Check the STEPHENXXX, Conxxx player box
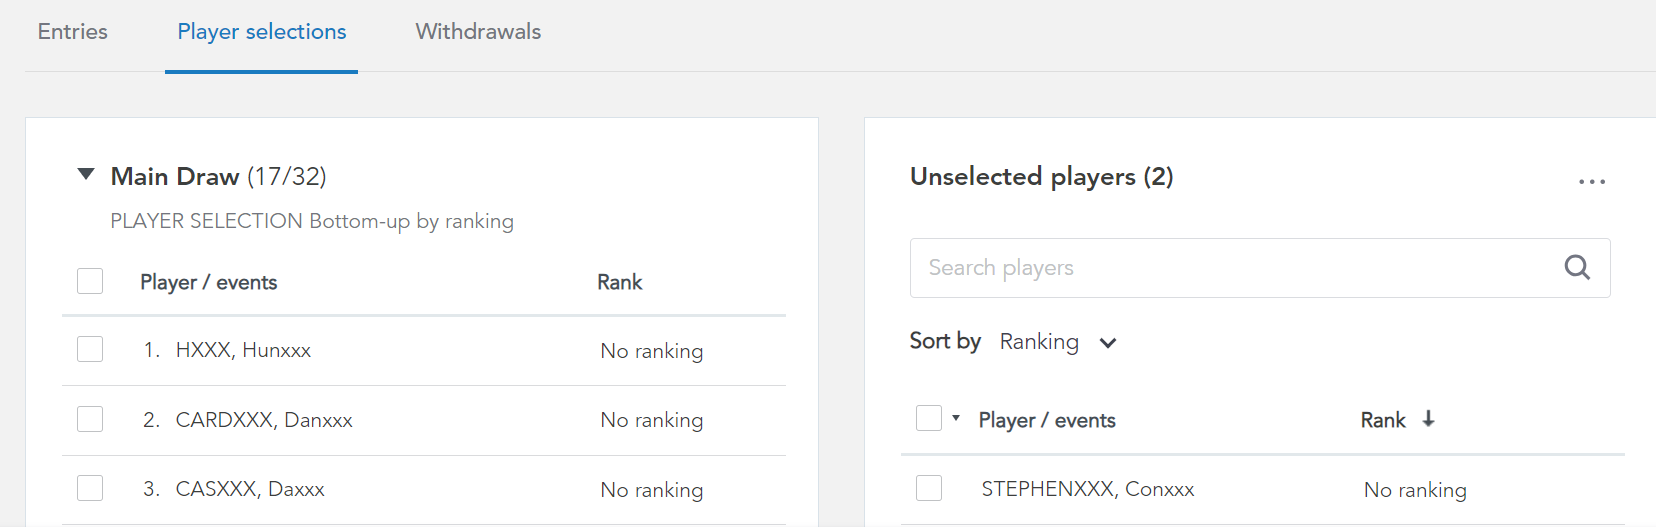Screen dimensions: 1656x527 coord(929,488)
